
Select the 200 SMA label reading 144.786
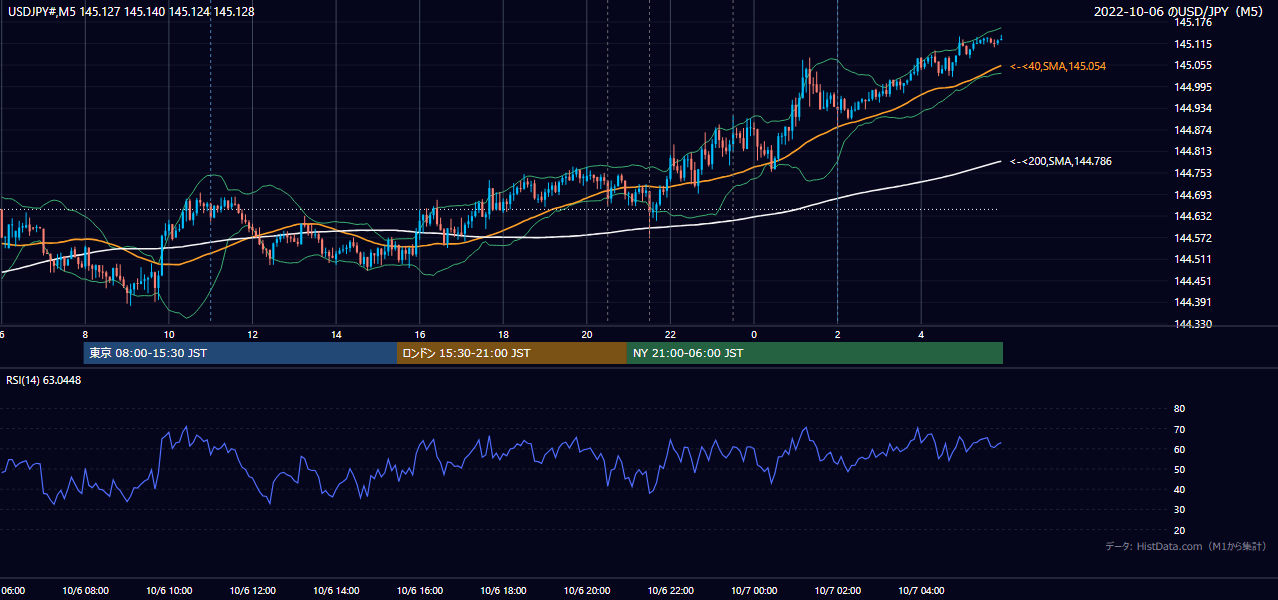(x=1061, y=161)
